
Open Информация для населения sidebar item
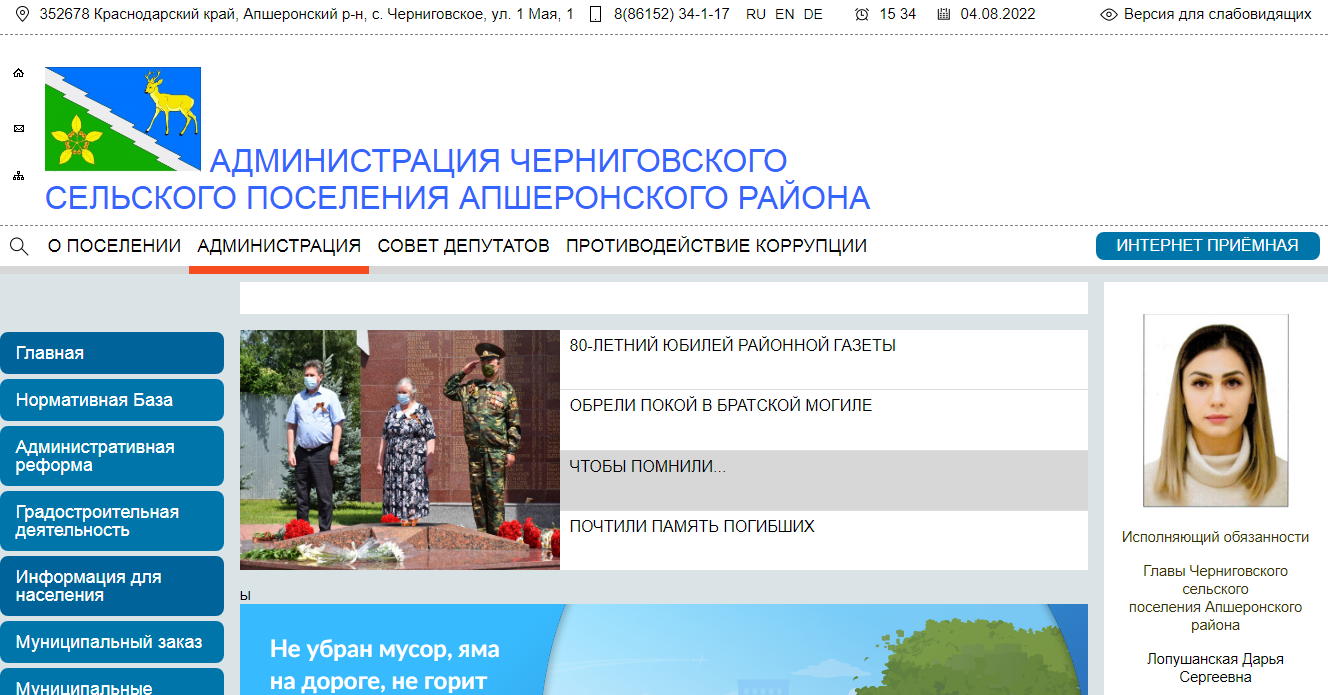112,586
